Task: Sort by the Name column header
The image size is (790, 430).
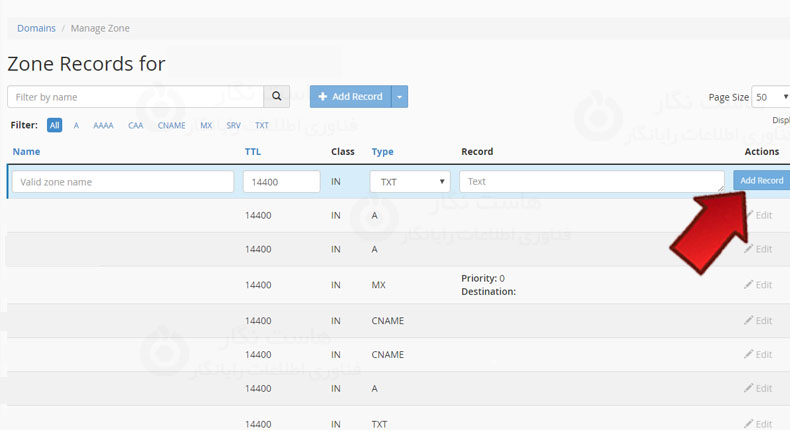Action: (x=26, y=152)
